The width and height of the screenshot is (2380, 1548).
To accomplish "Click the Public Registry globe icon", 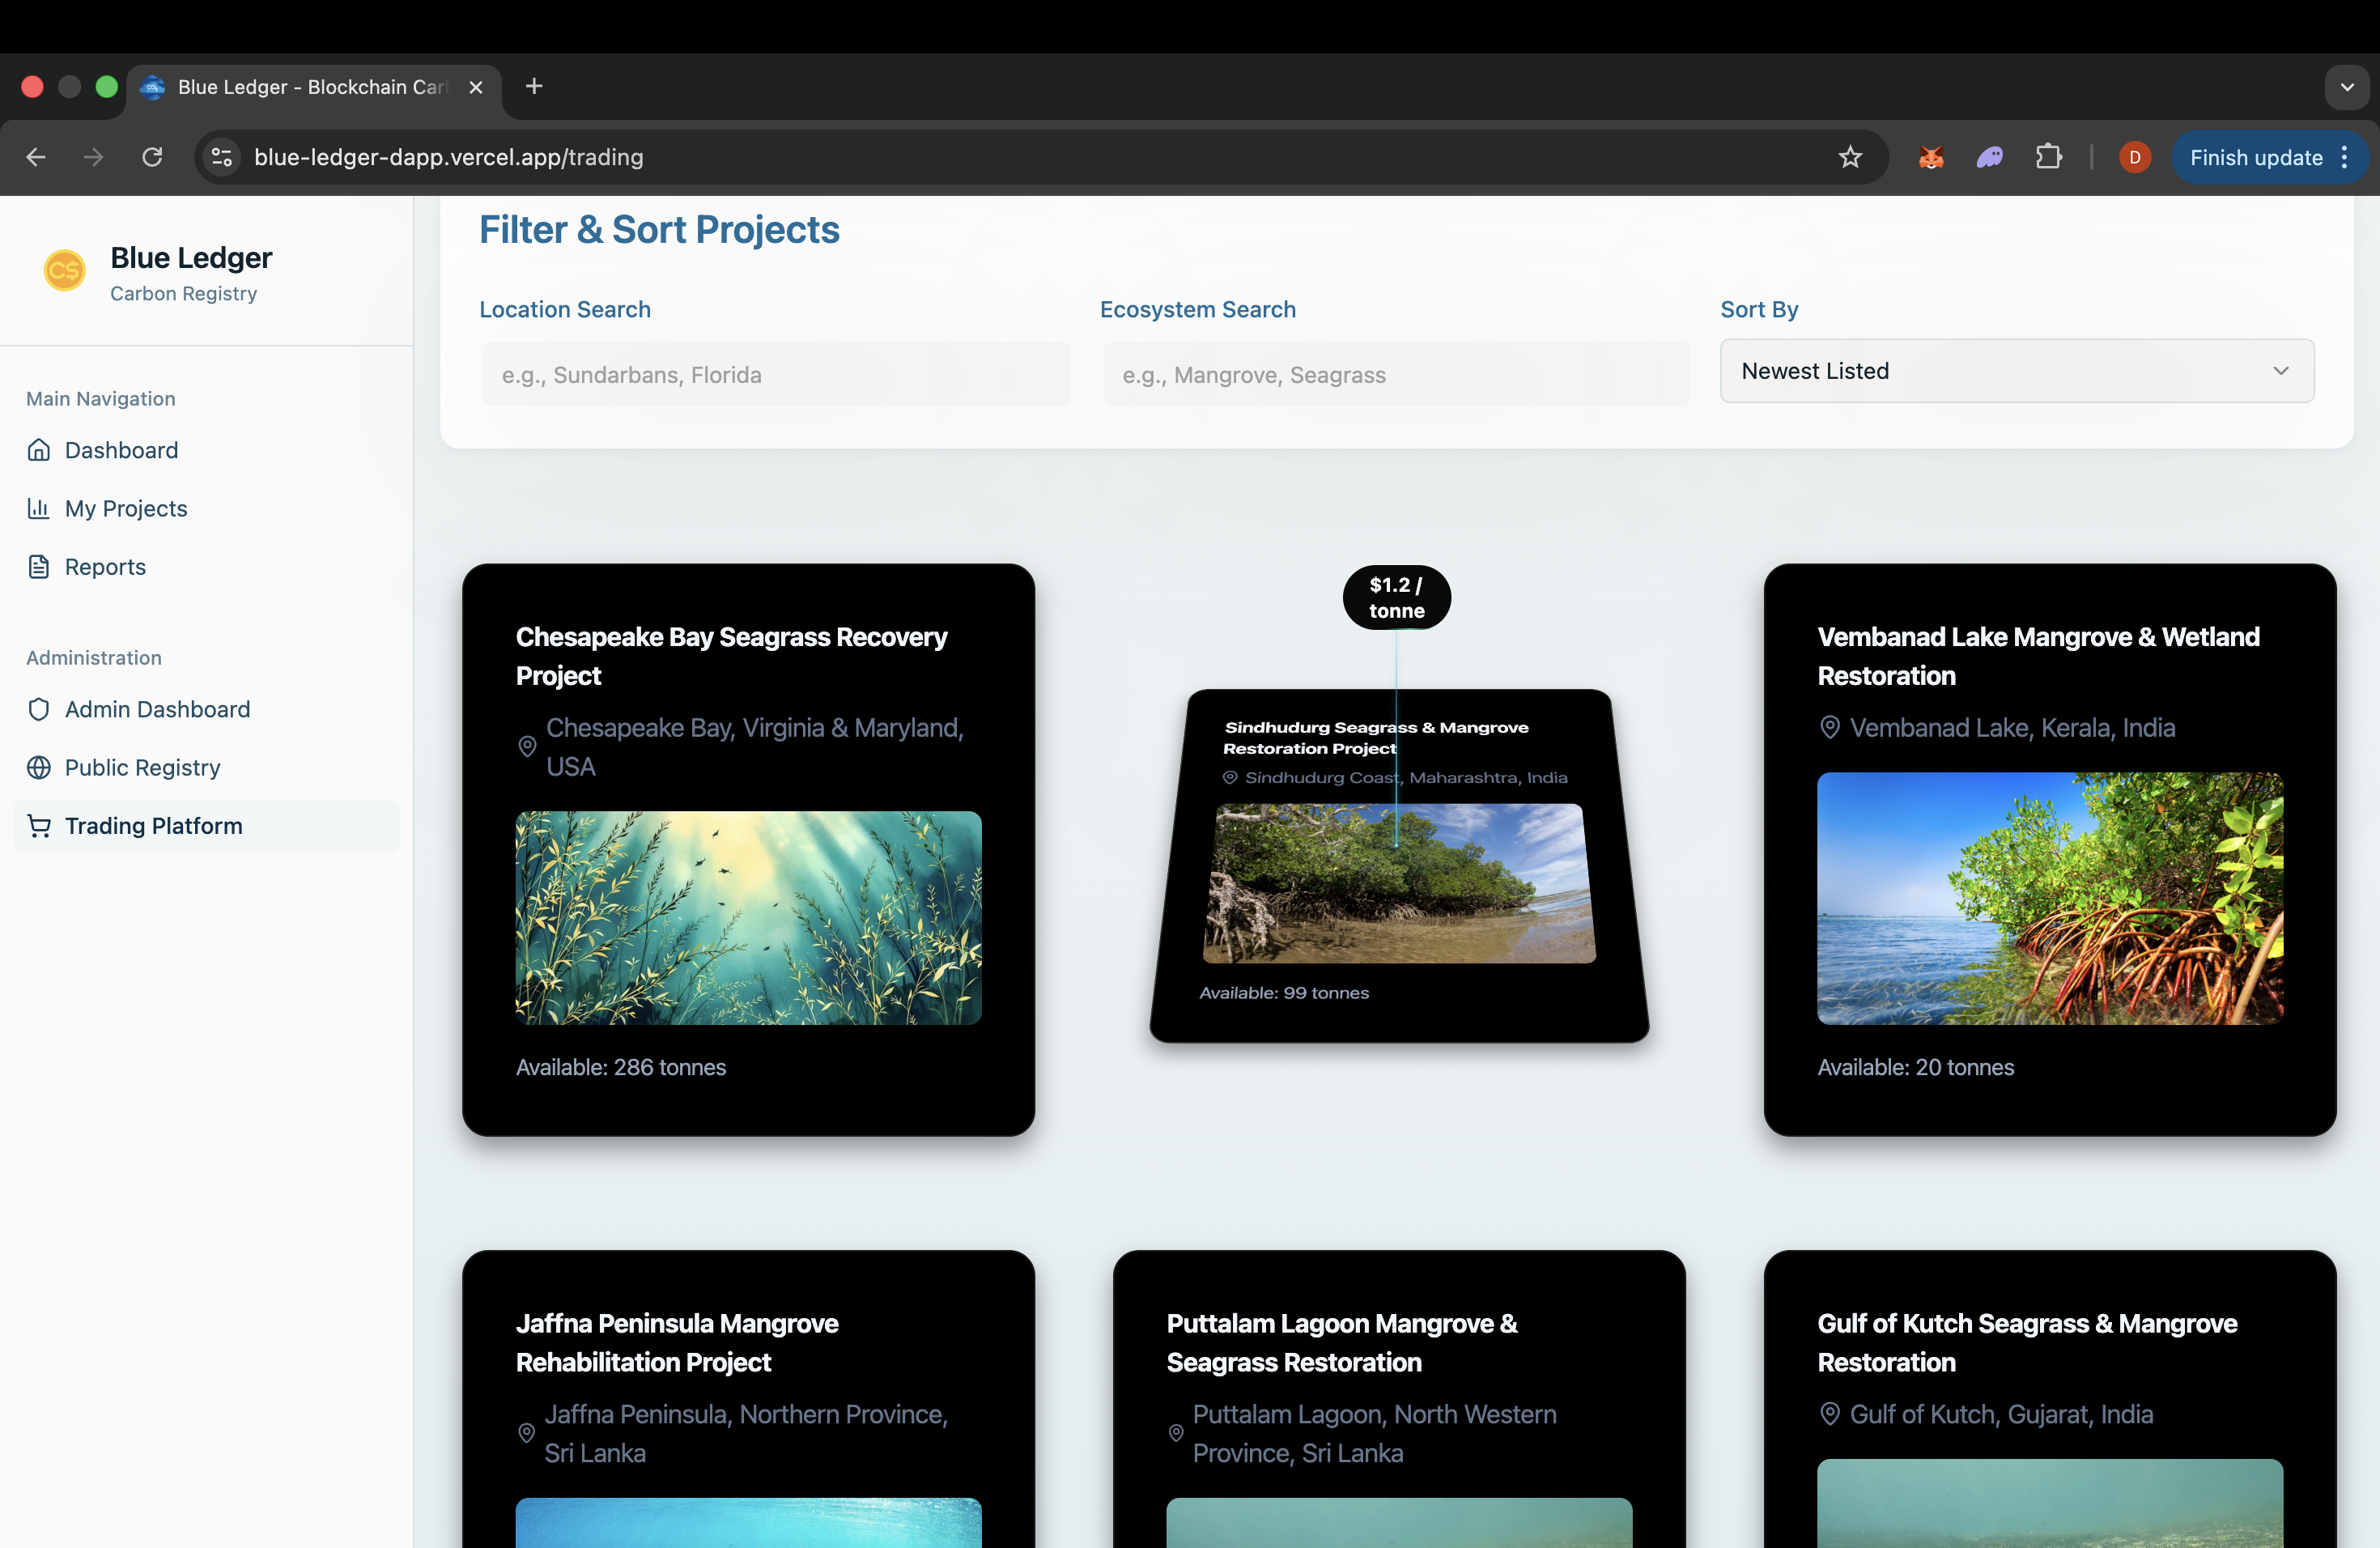I will [39, 767].
